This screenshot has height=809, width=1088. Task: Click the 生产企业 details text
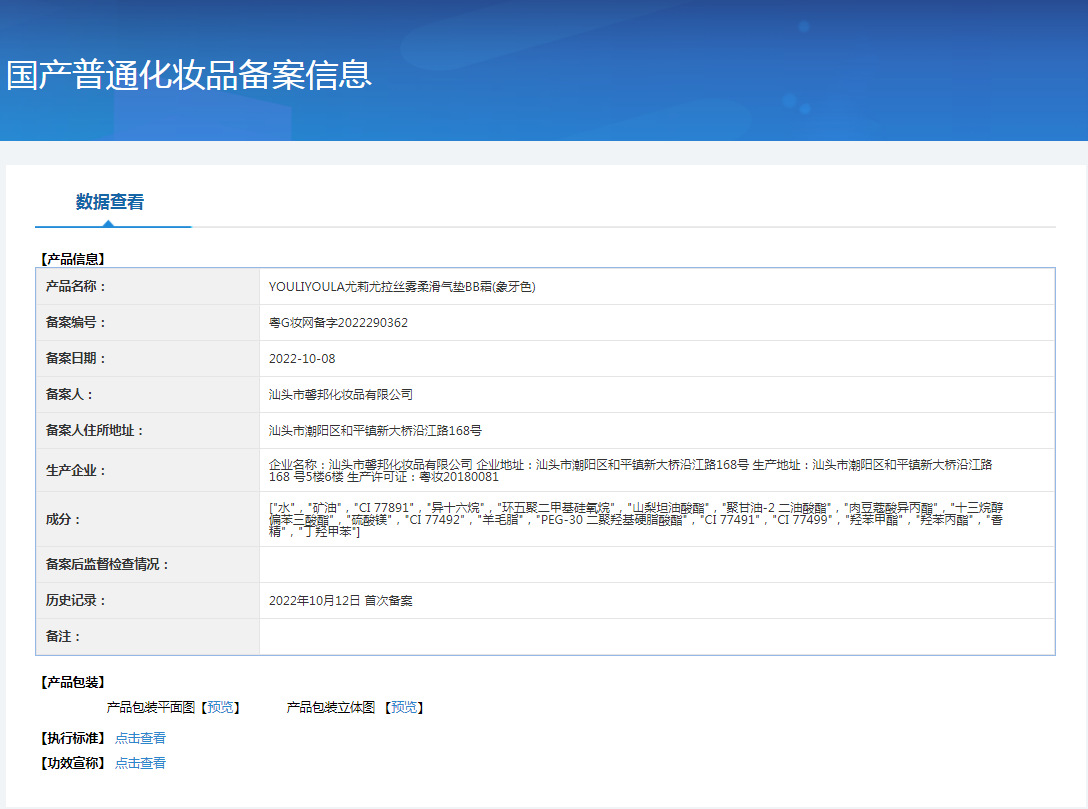pyautogui.click(x=630, y=471)
